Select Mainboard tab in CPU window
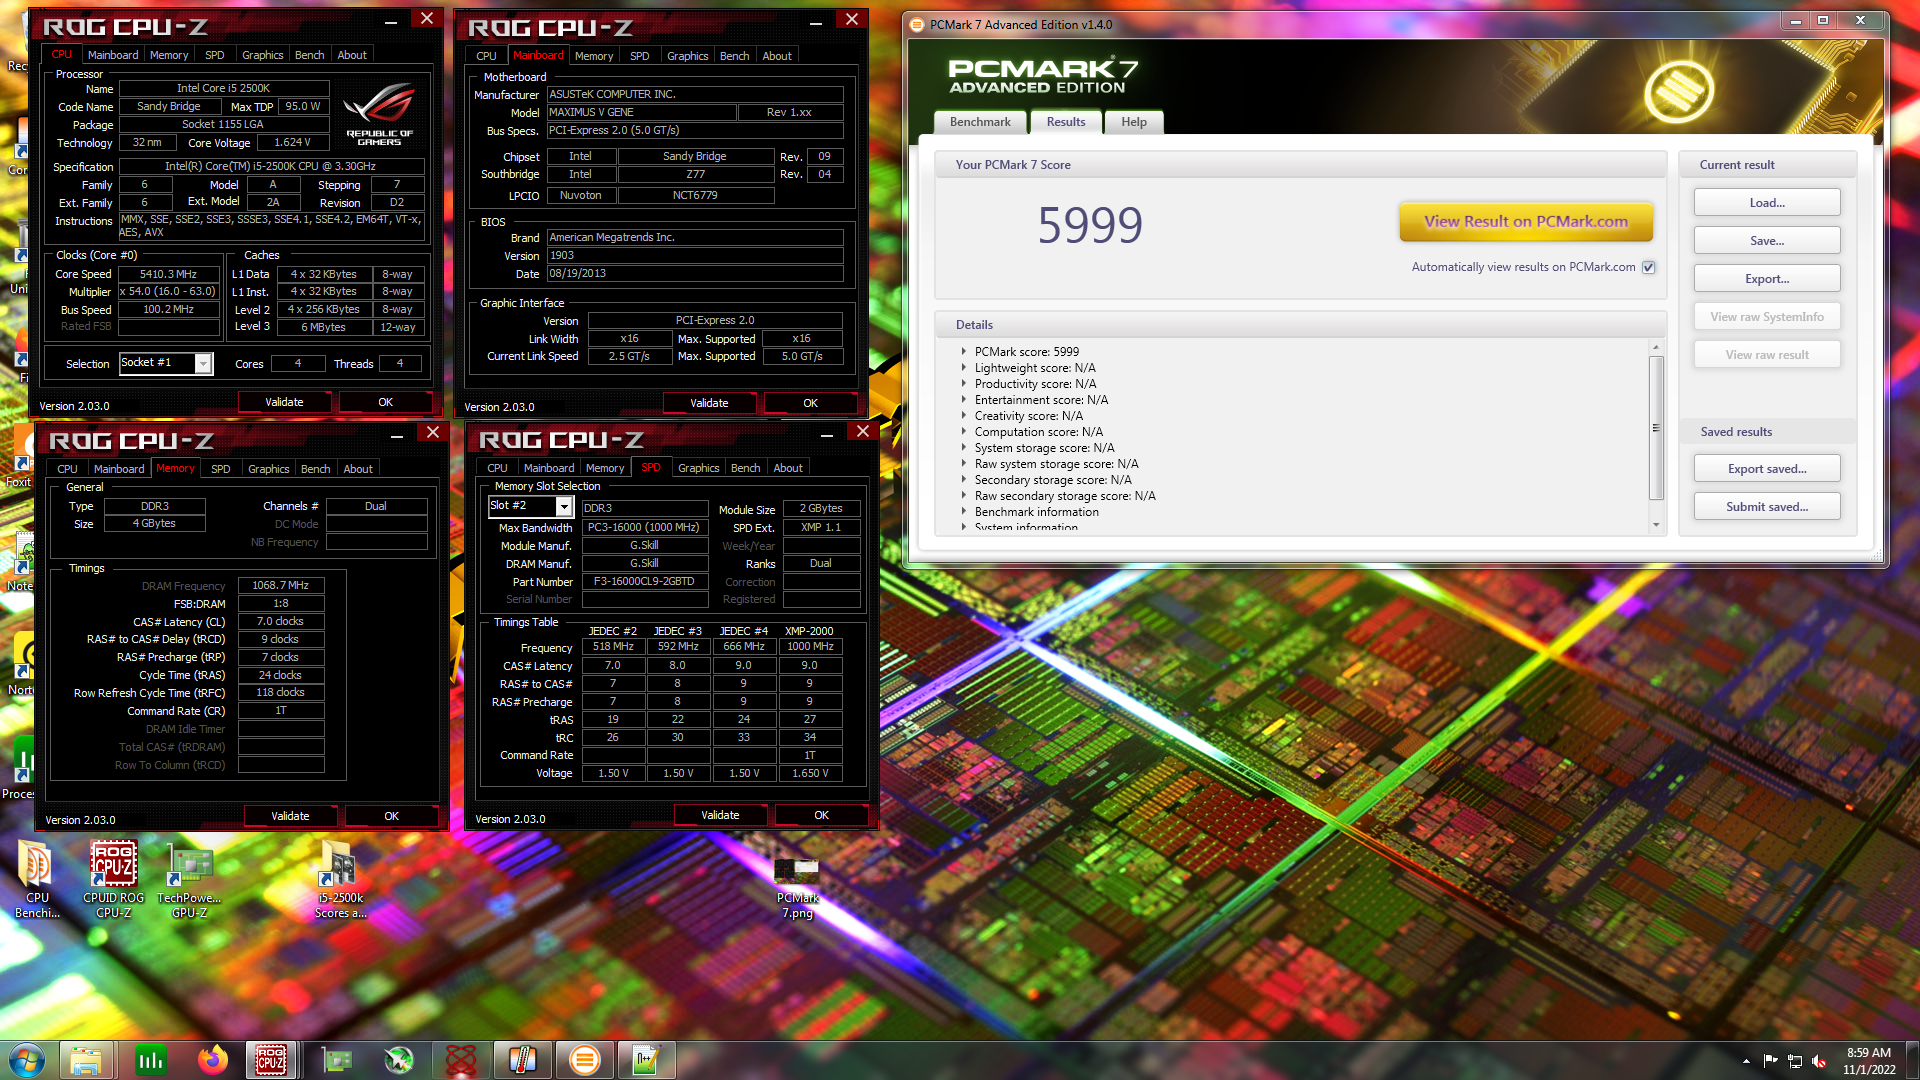The image size is (1920, 1080). point(113,55)
